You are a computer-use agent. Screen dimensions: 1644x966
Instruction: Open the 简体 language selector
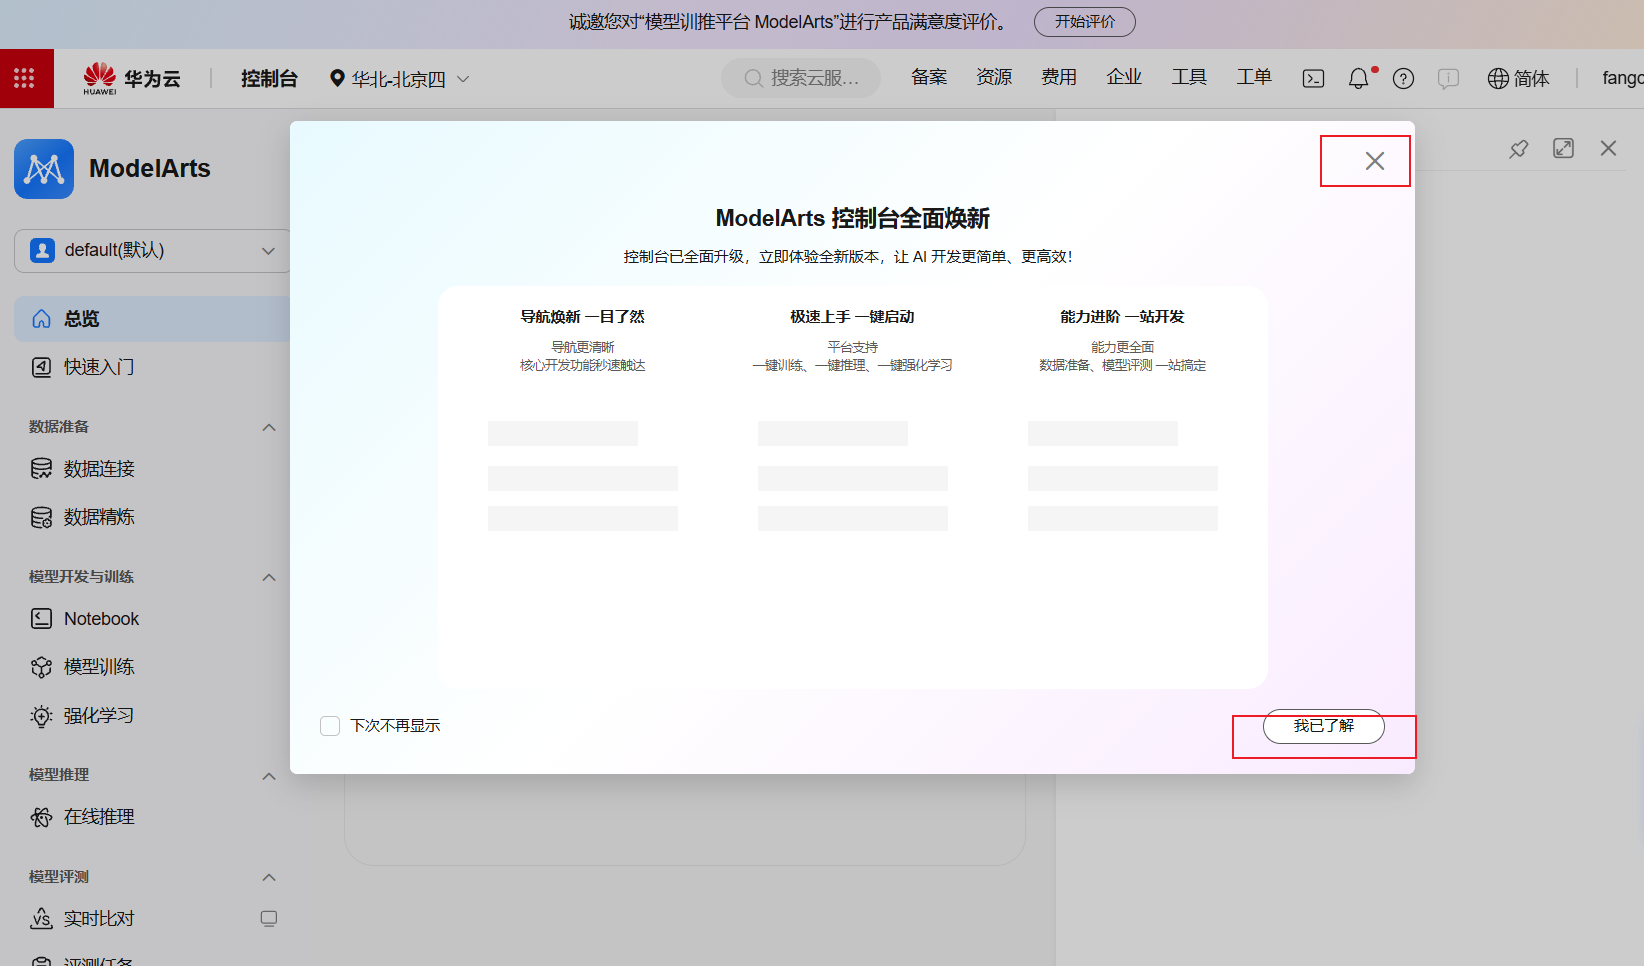pos(1519,78)
